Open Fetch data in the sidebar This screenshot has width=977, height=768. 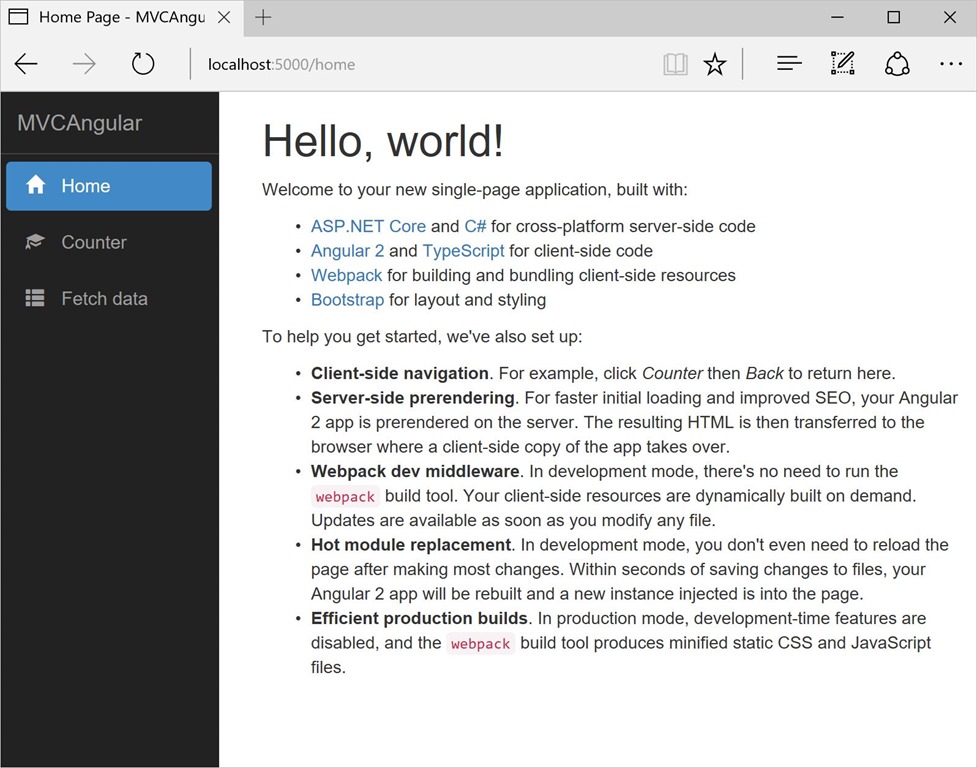coord(104,298)
